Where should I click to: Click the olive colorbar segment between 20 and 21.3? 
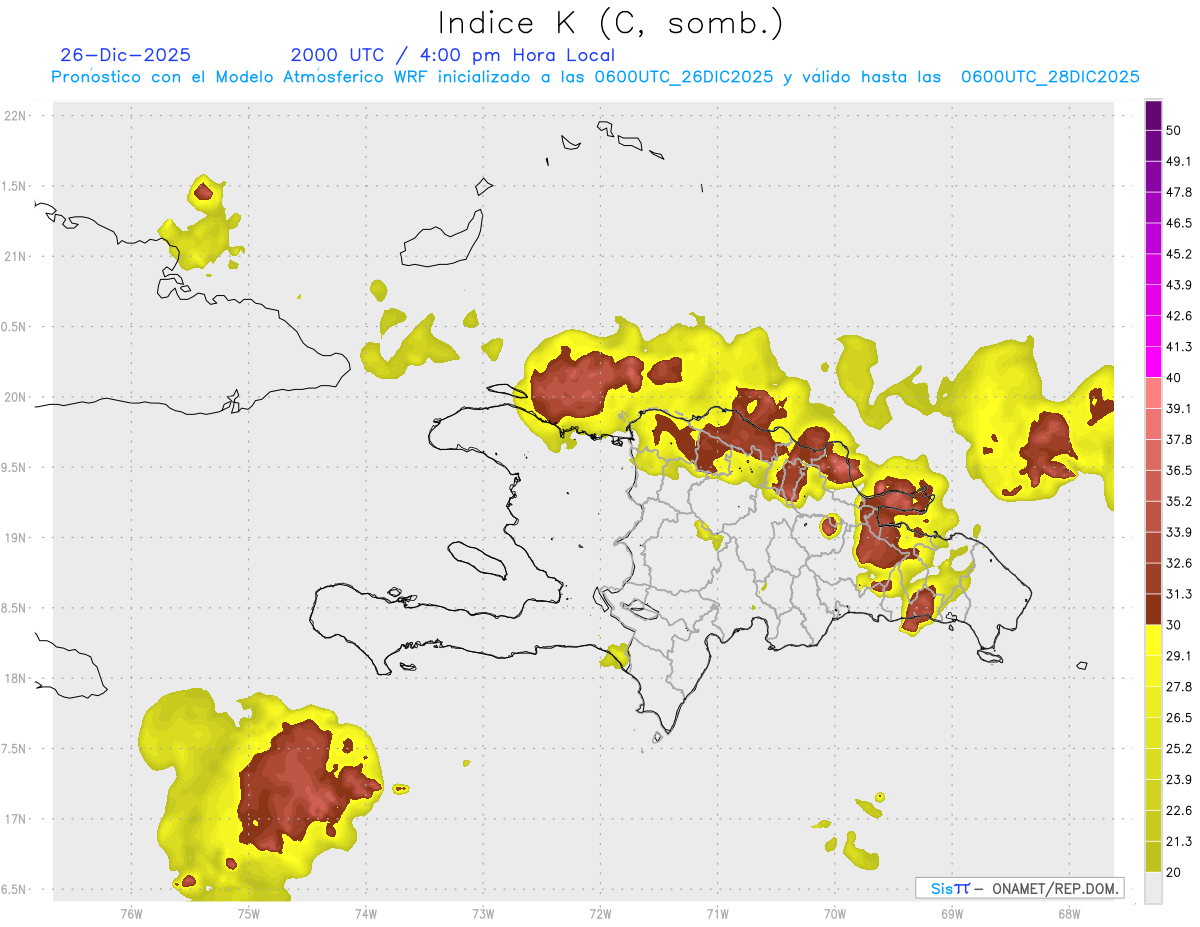point(1153,857)
